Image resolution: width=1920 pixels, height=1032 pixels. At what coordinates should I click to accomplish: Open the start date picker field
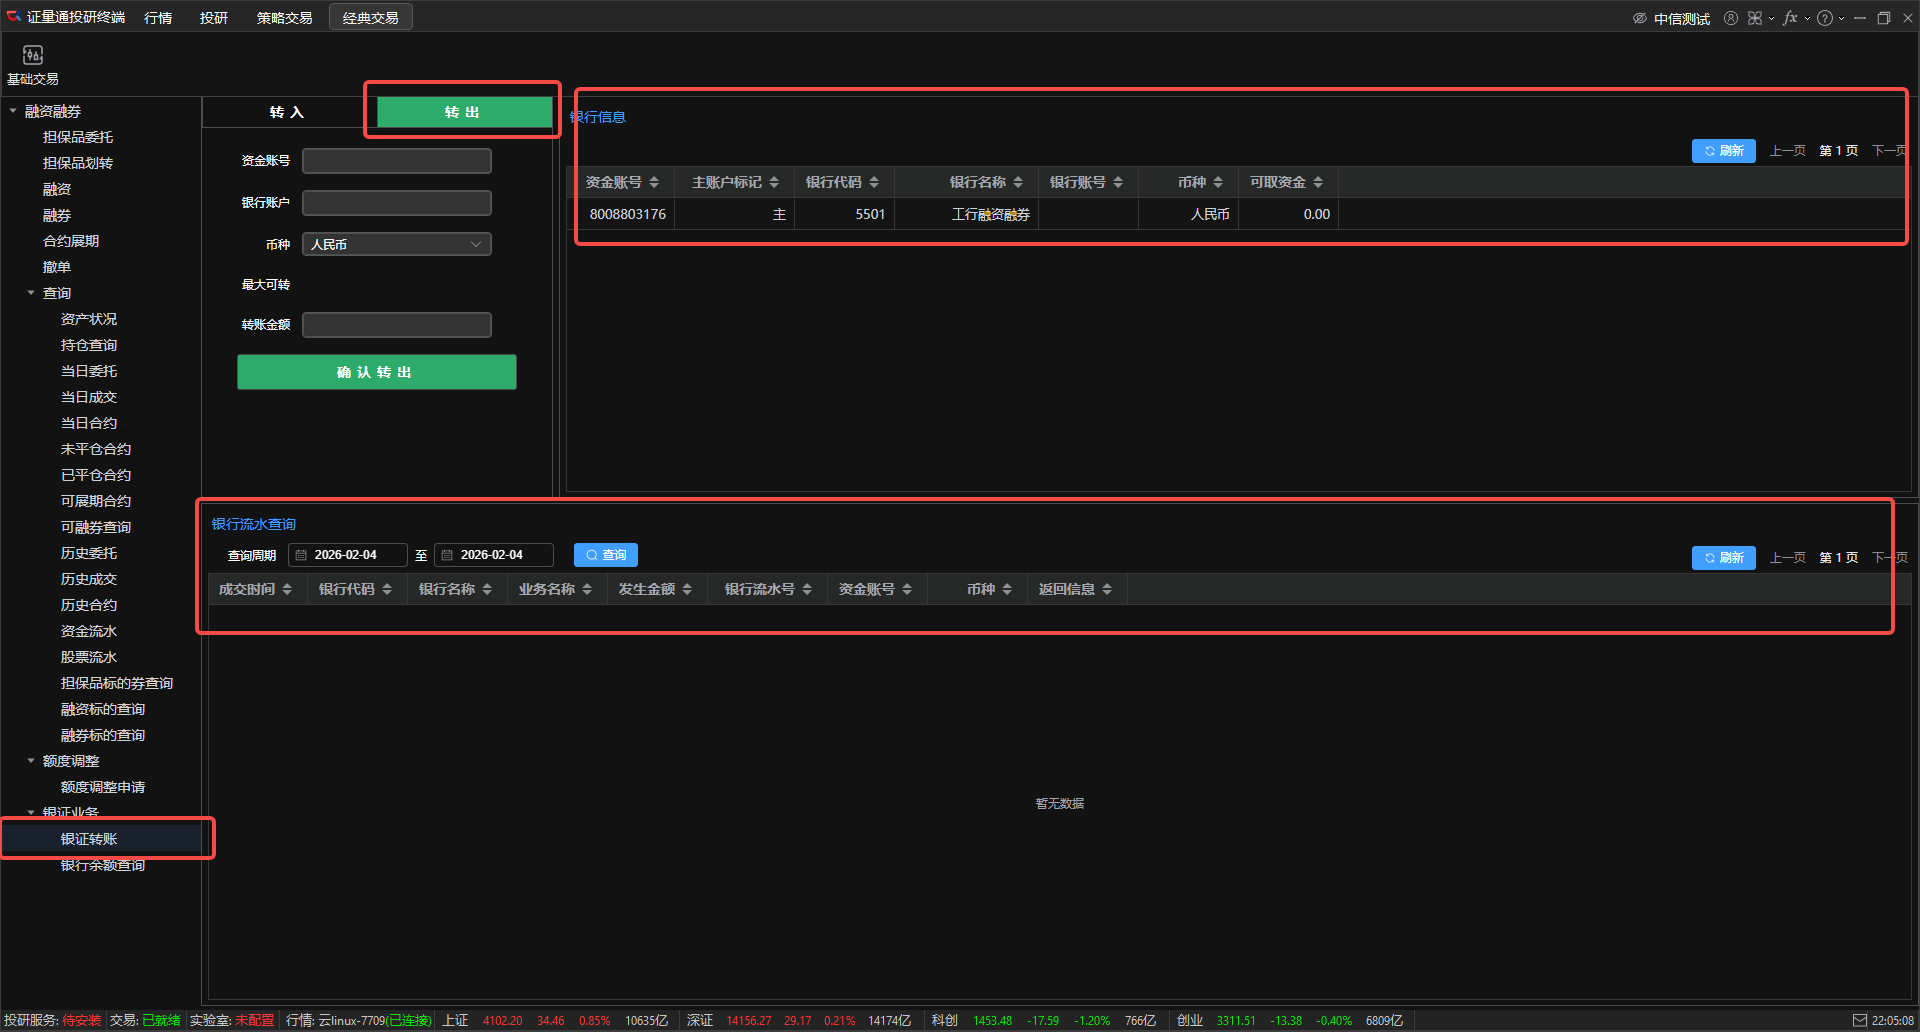pyautogui.click(x=347, y=555)
